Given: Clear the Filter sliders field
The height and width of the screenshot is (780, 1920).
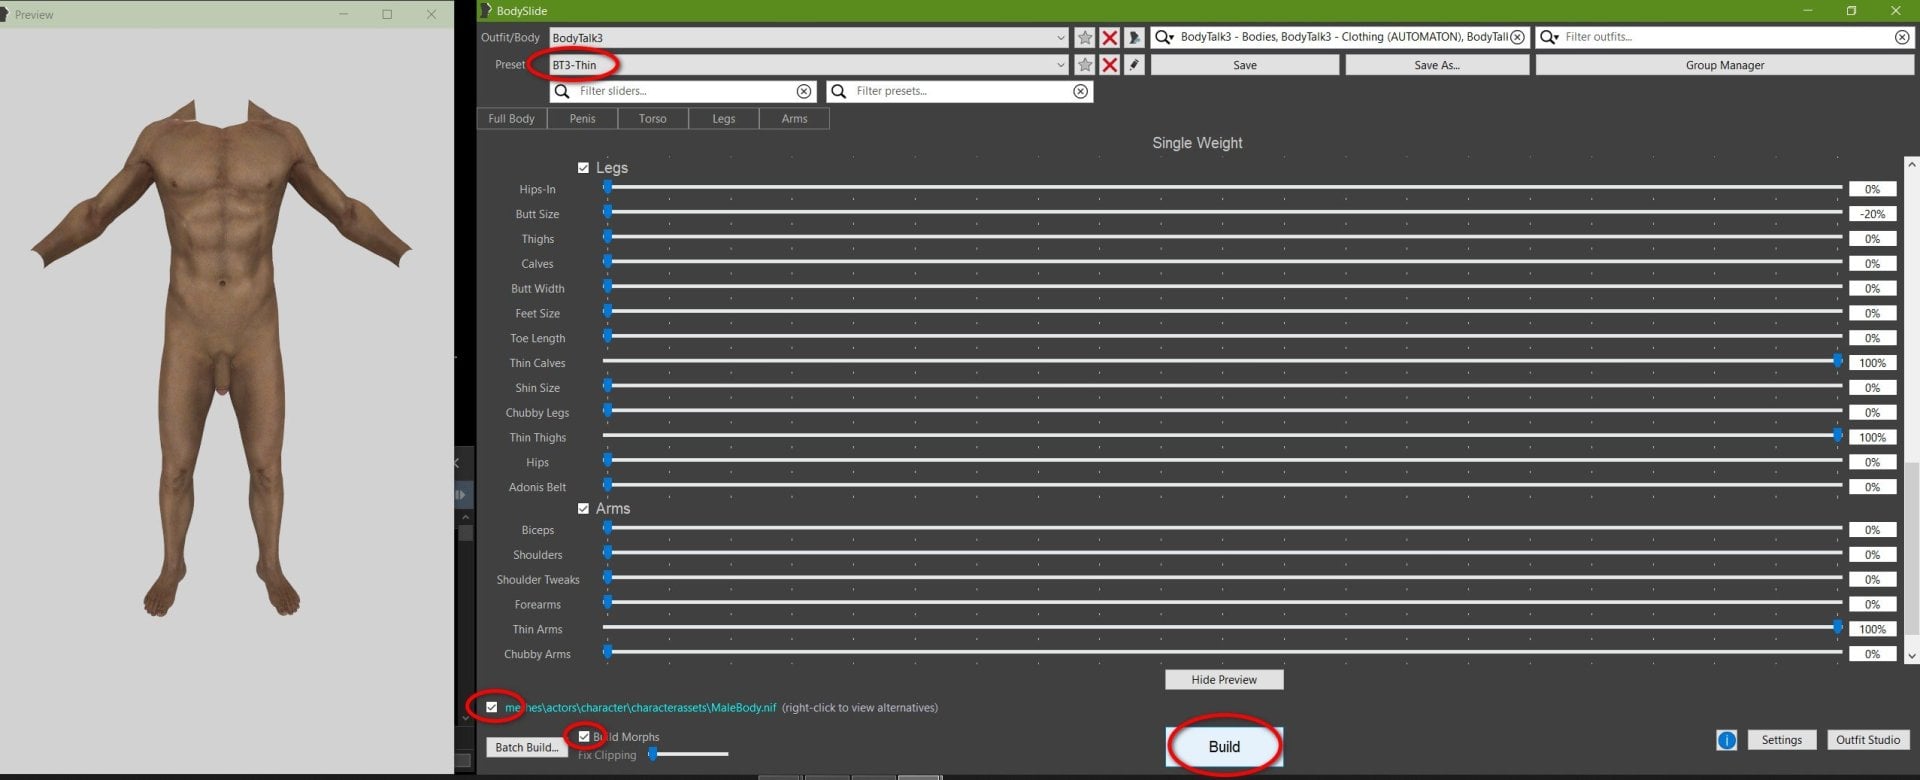Looking at the screenshot, I should click(804, 91).
